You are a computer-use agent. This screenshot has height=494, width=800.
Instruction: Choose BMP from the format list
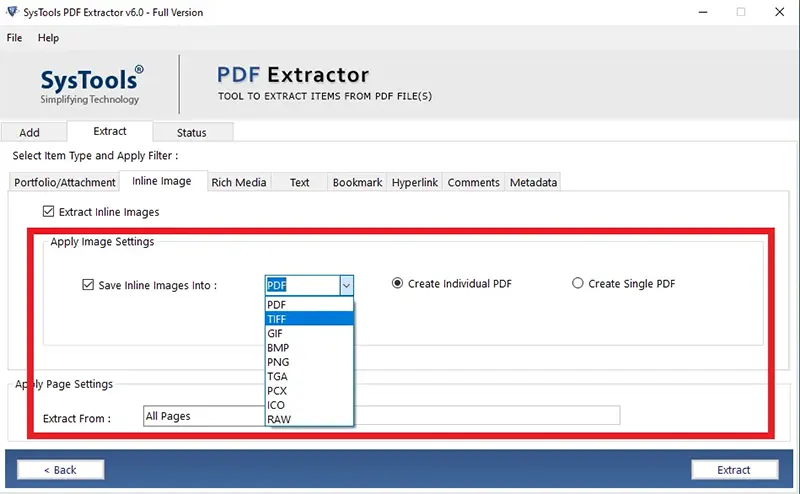309,348
